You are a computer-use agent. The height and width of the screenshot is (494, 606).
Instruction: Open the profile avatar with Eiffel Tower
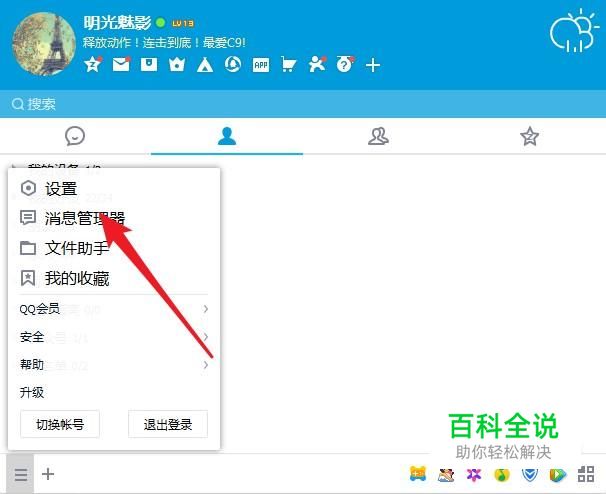(x=44, y=44)
